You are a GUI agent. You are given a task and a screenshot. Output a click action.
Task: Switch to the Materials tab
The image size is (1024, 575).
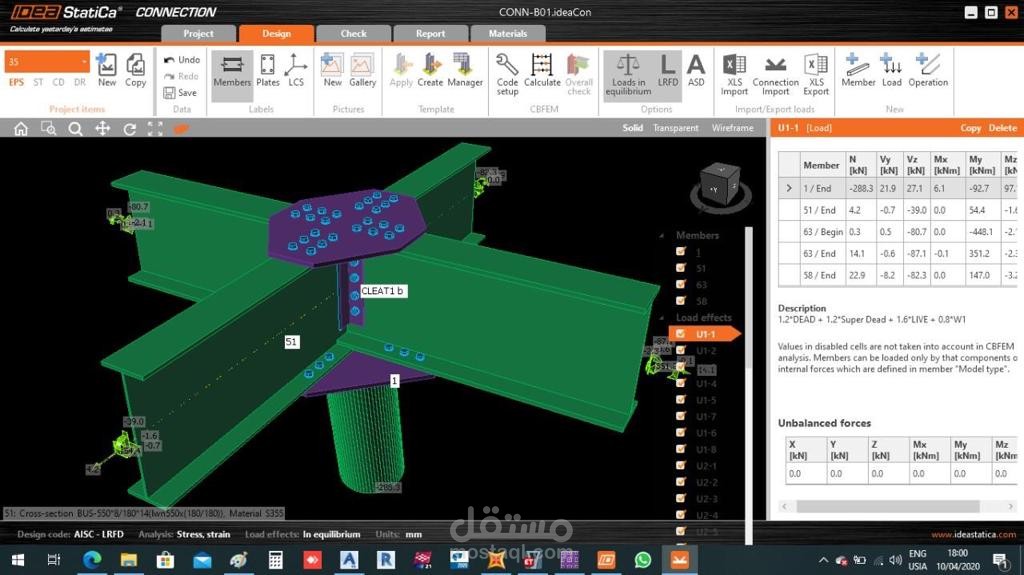[x=507, y=33]
